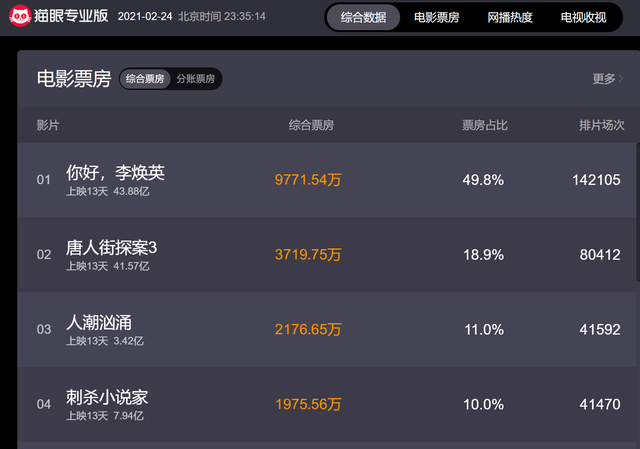640x449 pixels.
Task: Click the 票房占比 column header
Action: point(485,125)
